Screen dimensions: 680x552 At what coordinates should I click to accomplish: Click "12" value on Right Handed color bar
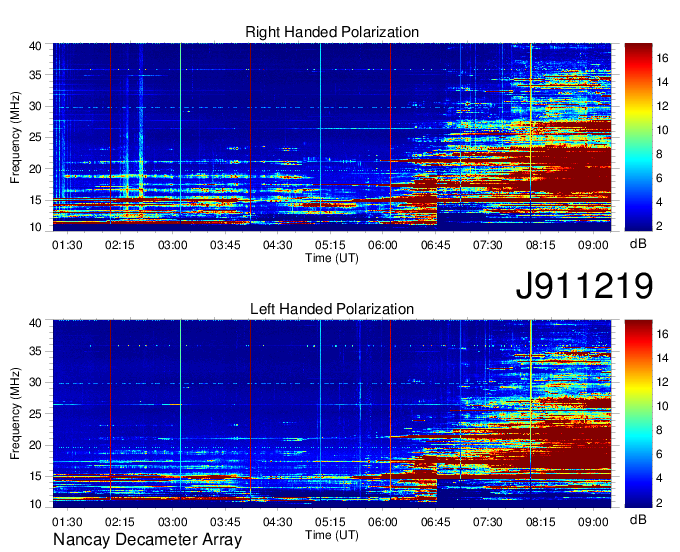pyautogui.click(x=662, y=106)
